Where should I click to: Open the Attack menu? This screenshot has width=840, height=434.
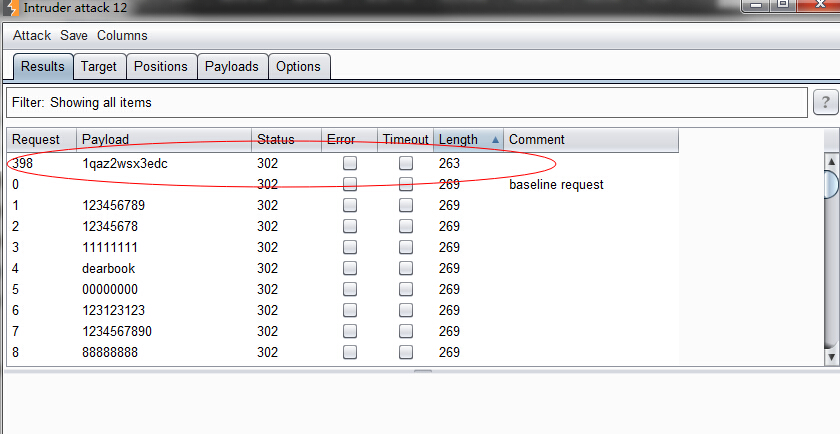32,35
